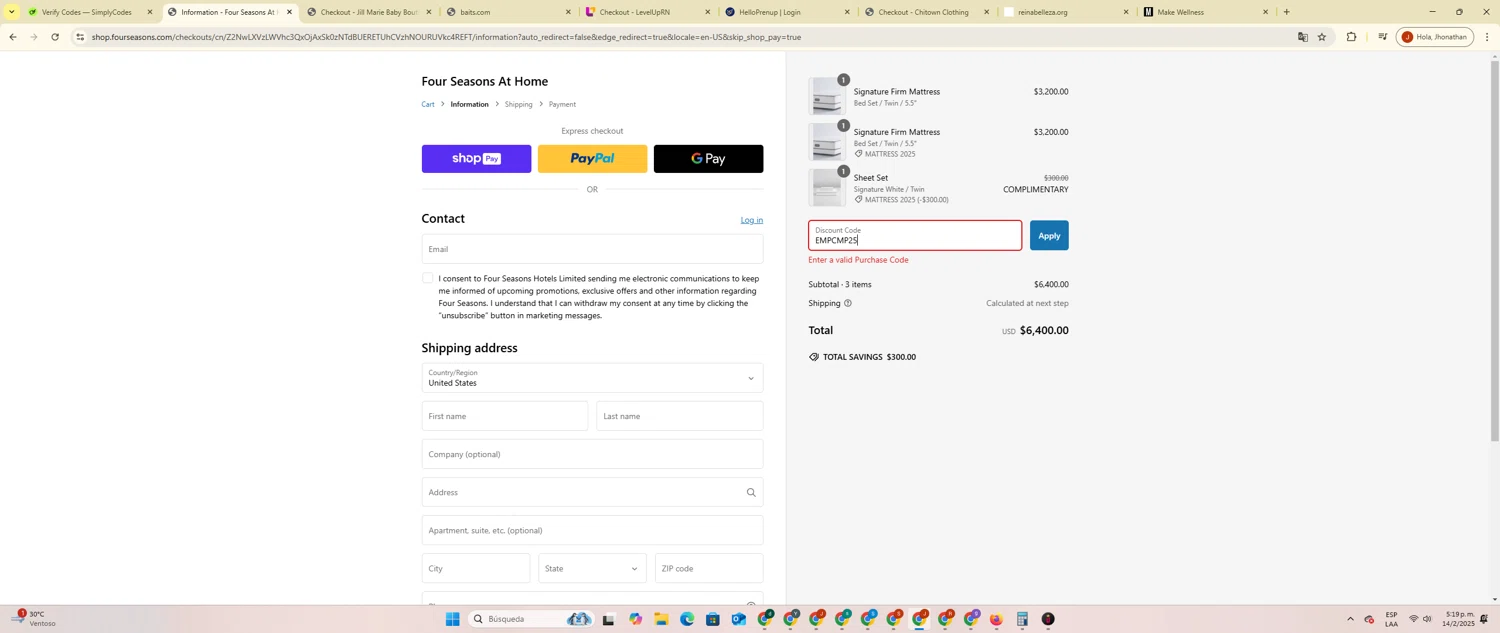Open Calculator from the taskbar
Image resolution: width=1500 pixels, height=633 pixels.
tap(1022, 620)
